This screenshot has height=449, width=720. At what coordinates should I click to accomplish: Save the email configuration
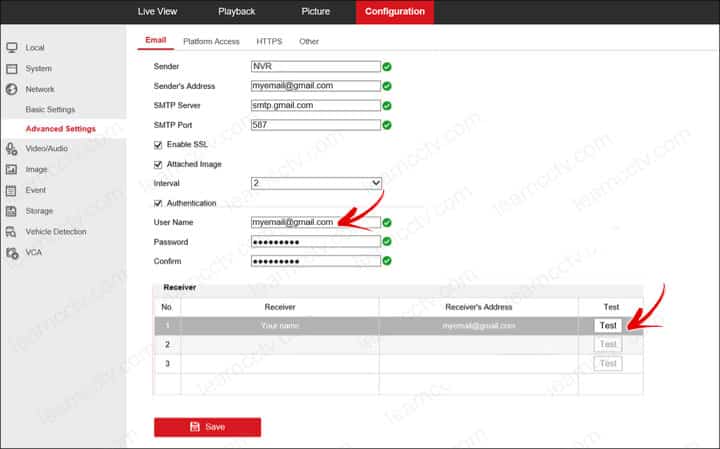207,427
